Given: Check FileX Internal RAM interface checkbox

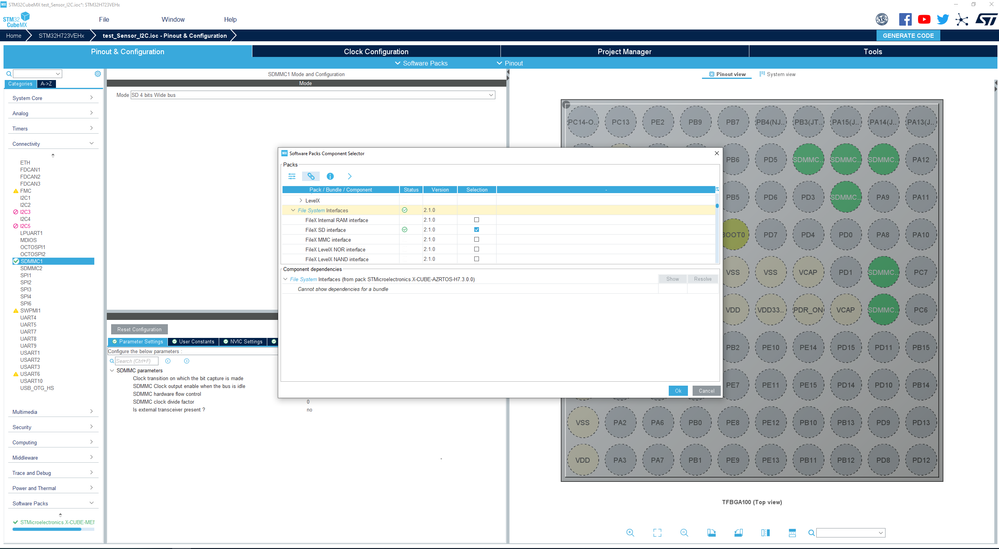Looking at the screenshot, I should point(476,220).
